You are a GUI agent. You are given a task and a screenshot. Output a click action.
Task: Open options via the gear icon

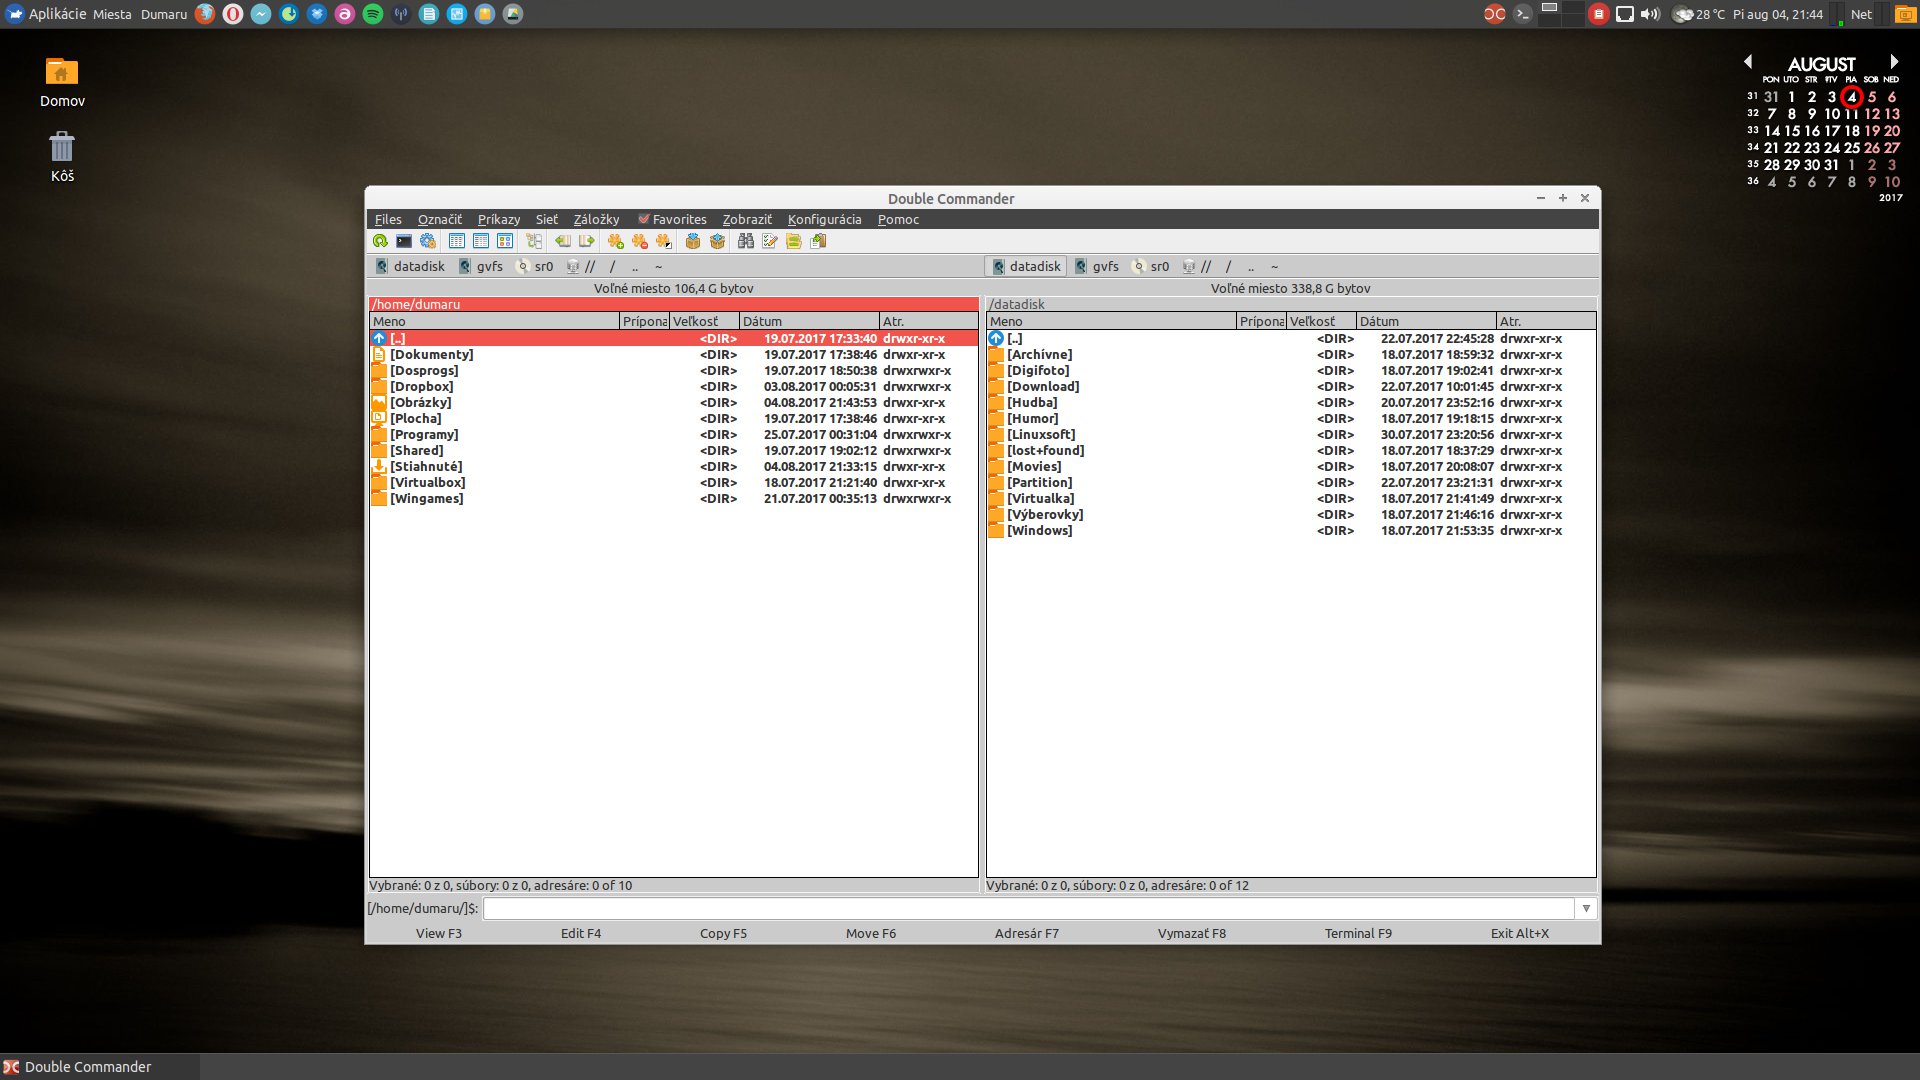coord(428,241)
